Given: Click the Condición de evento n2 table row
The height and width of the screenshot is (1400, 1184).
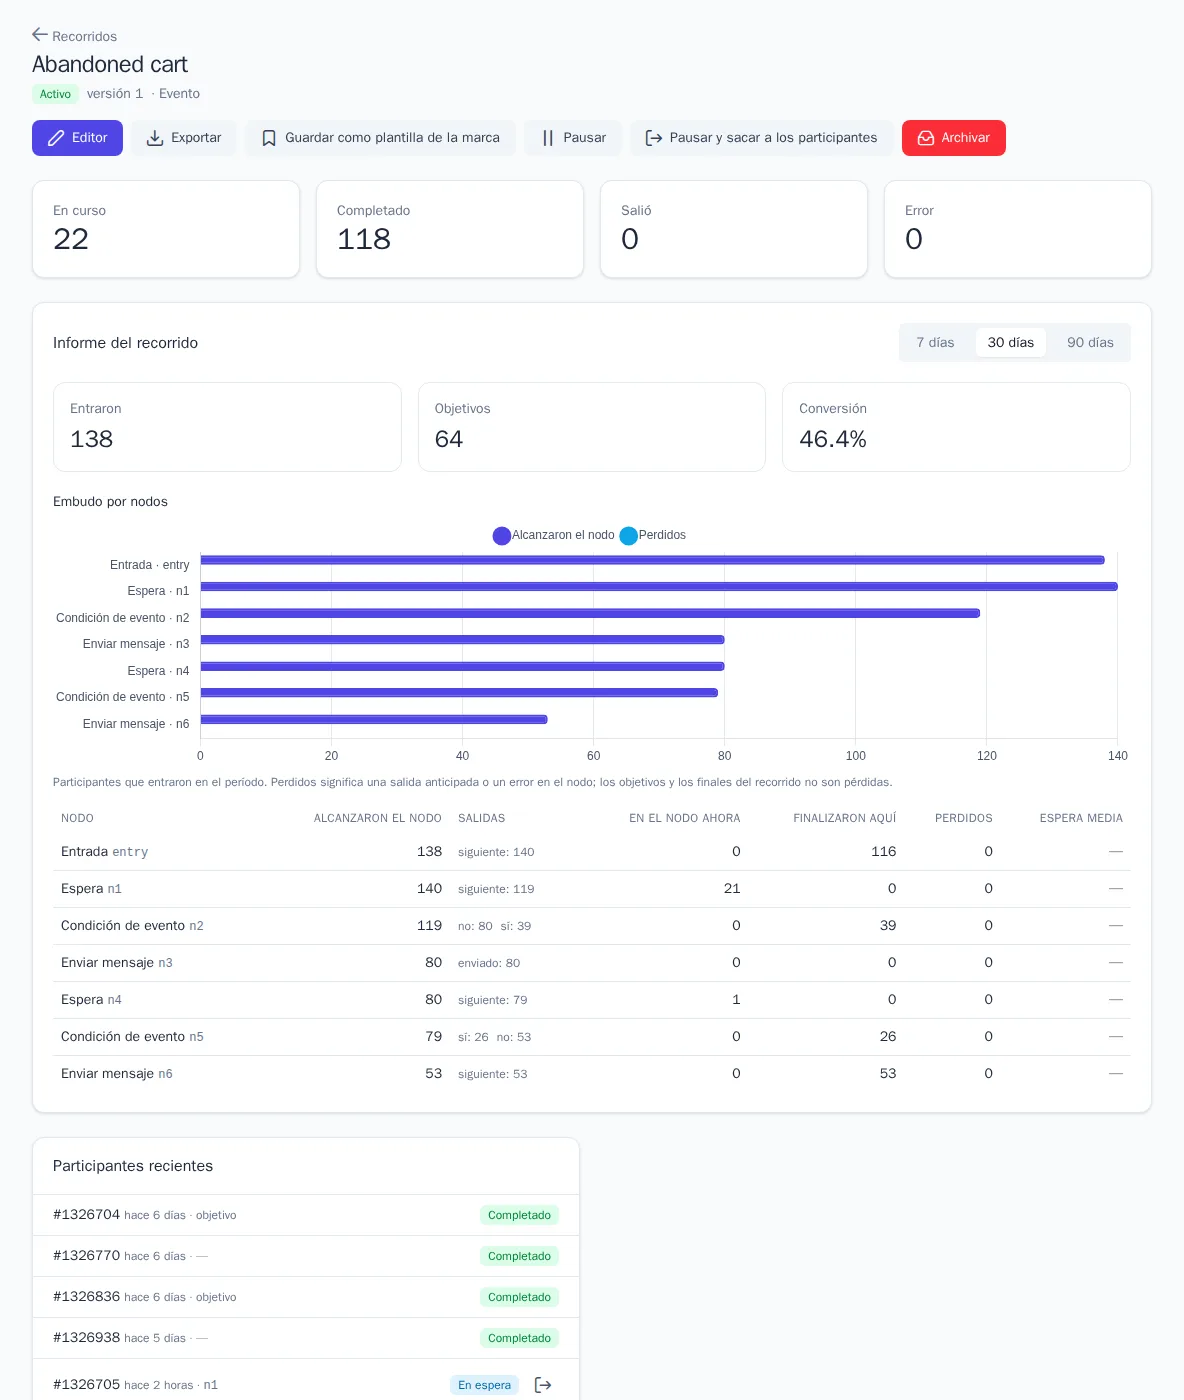Looking at the screenshot, I should [592, 926].
